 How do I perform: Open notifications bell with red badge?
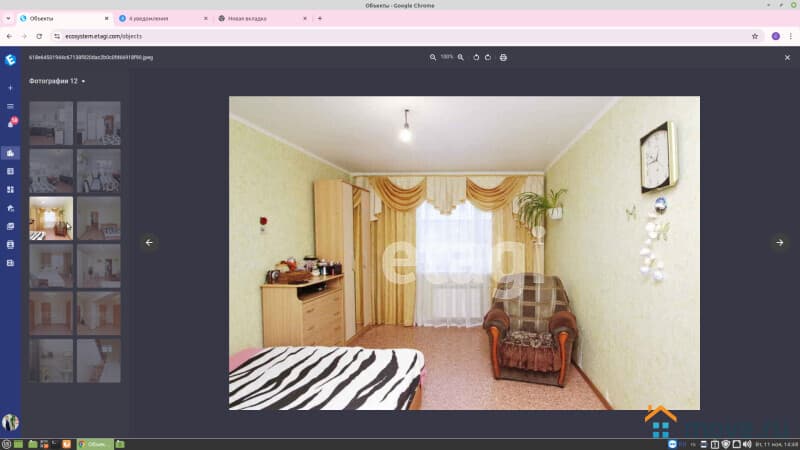click(x=10, y=124)
